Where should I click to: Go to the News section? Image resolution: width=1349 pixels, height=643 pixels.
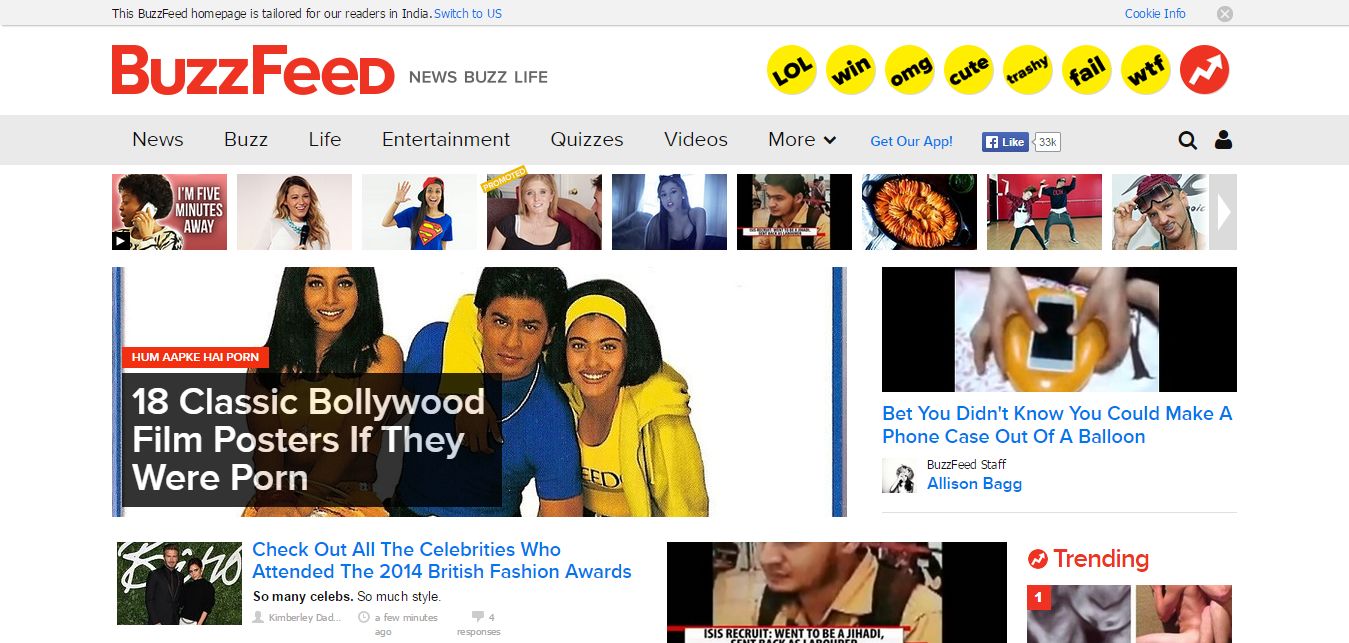pos(158,140)
